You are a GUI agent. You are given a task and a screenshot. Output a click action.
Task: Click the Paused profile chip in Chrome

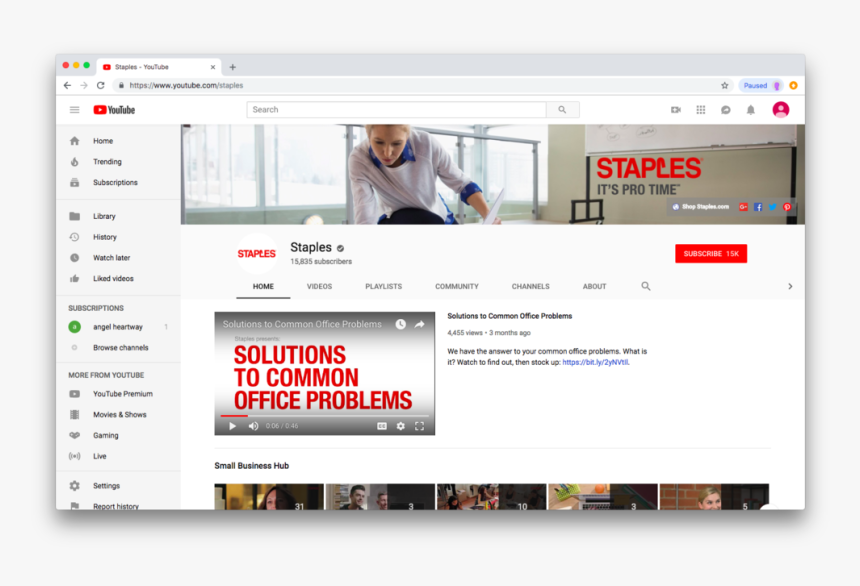point(761,85)
